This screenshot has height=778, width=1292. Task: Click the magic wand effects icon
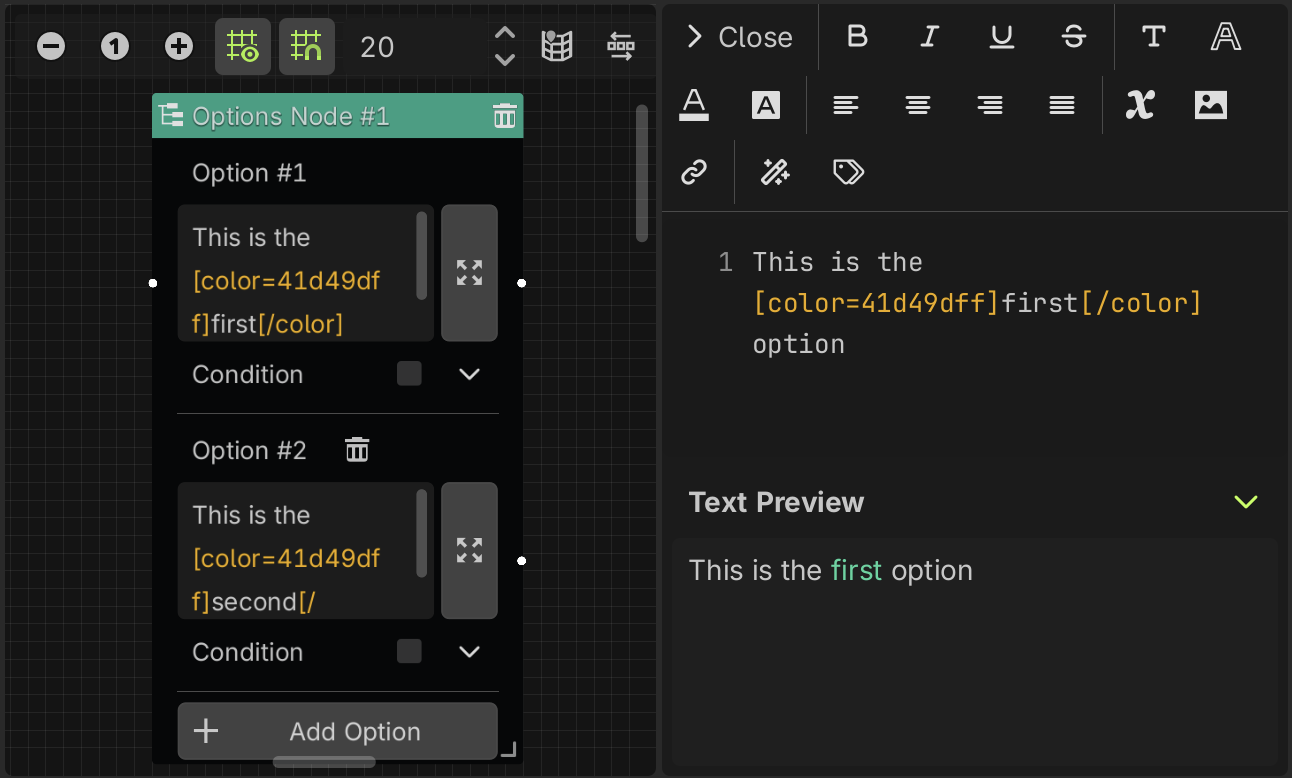pos(775,172)
